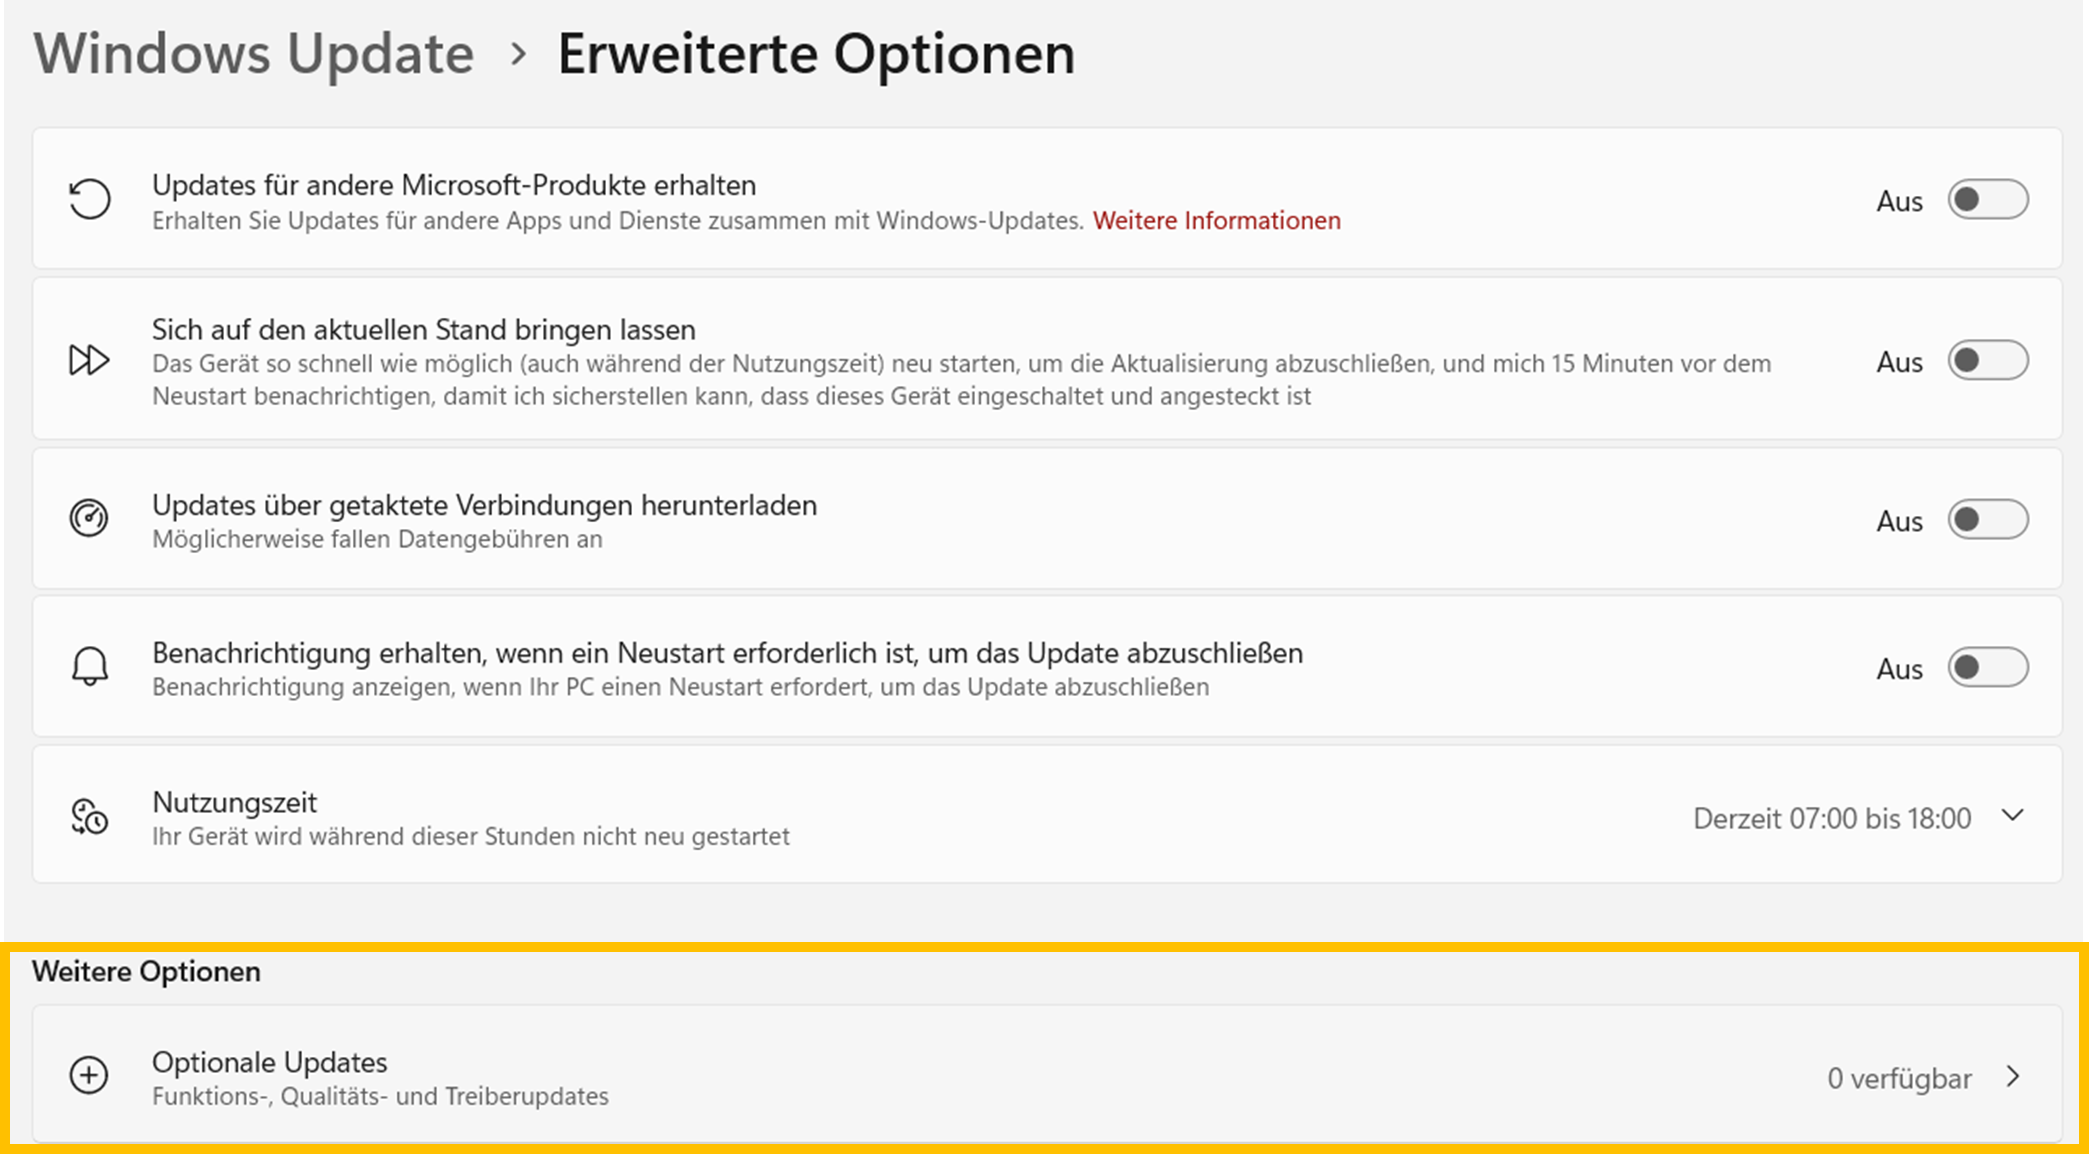2089x1154 pixels.
Task: Click the Nutzungszeit clock icon
Action: pyautogui.click(x=89, y=817)
